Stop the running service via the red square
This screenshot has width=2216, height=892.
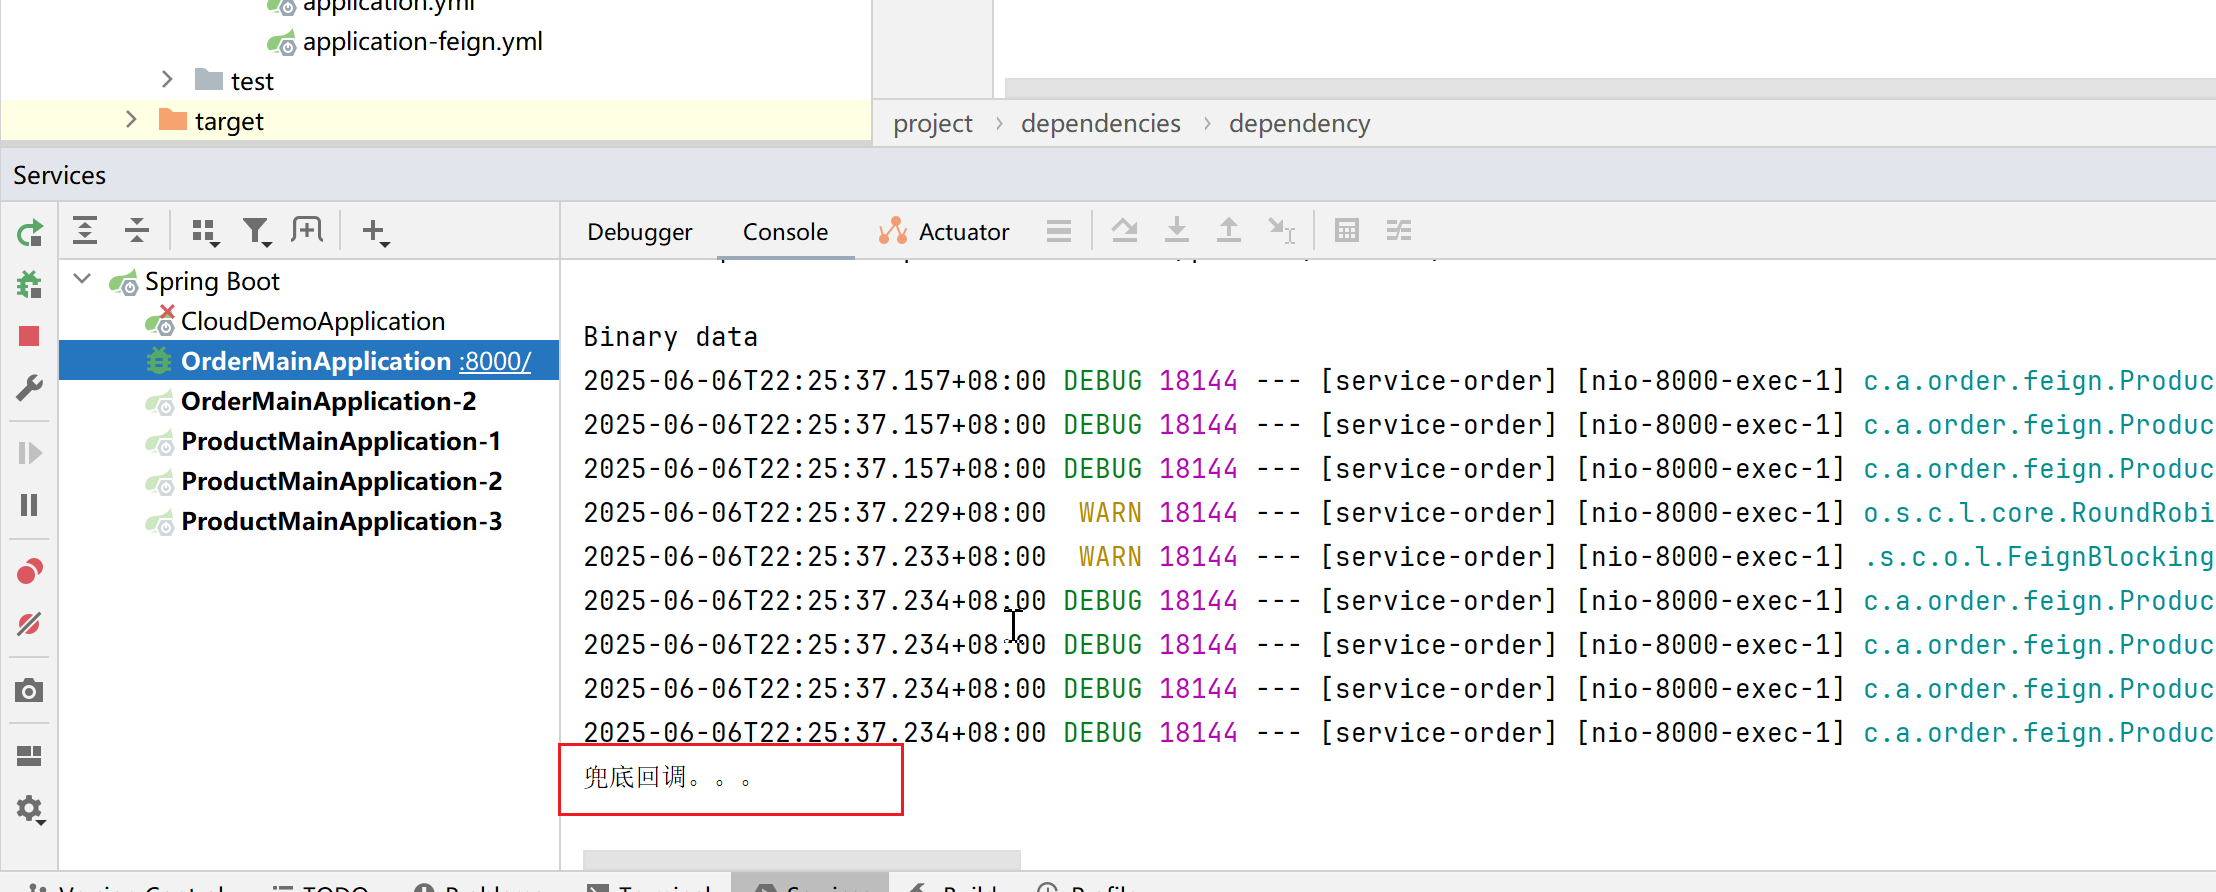[29, 336]
